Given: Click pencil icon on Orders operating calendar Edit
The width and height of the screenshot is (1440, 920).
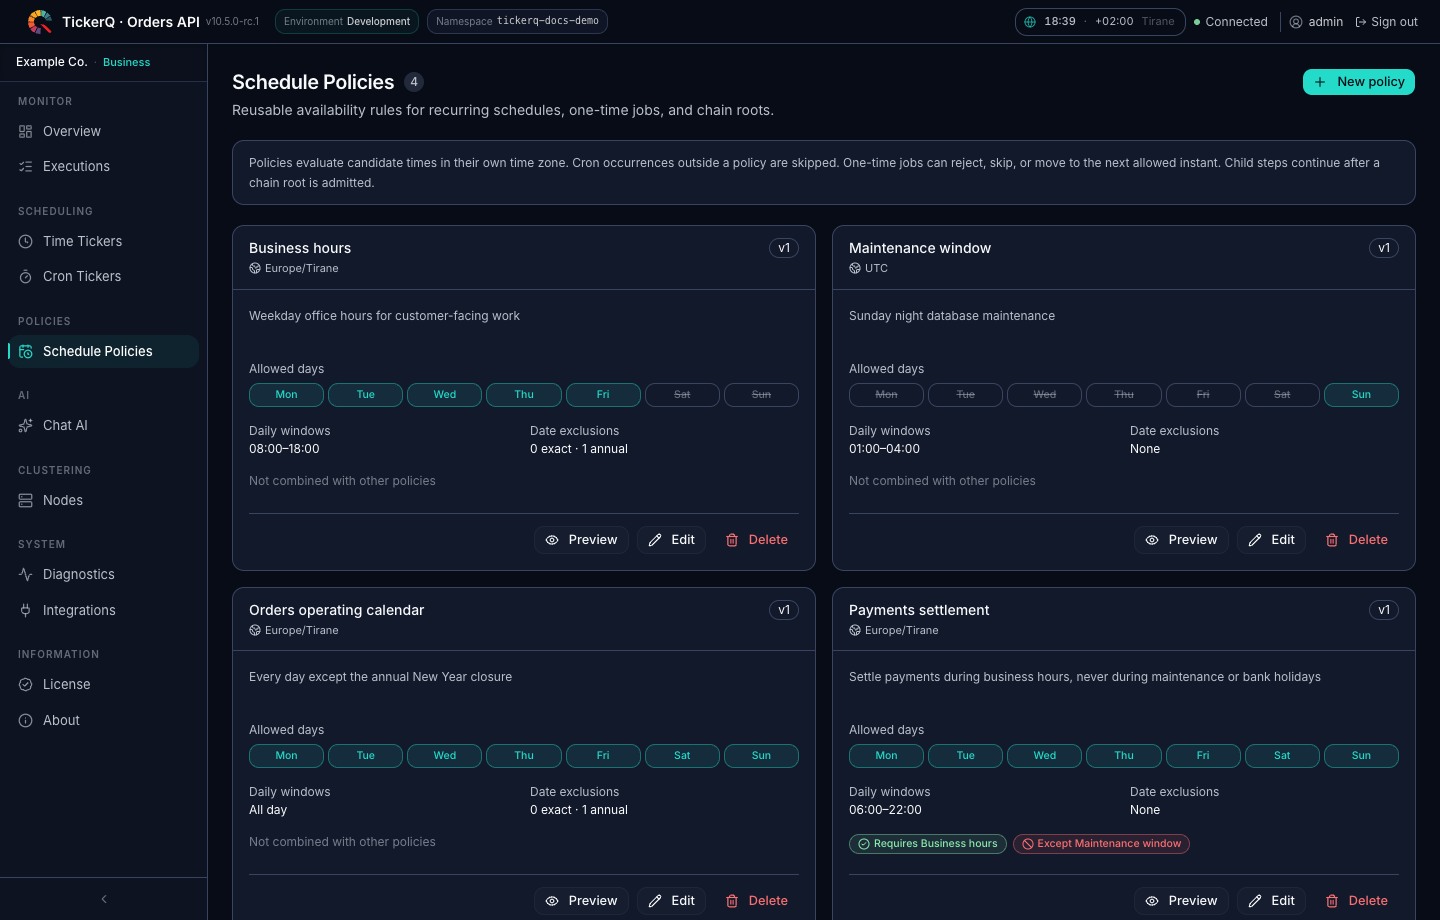Looking at the screenshot, I should tap(655, 901).
